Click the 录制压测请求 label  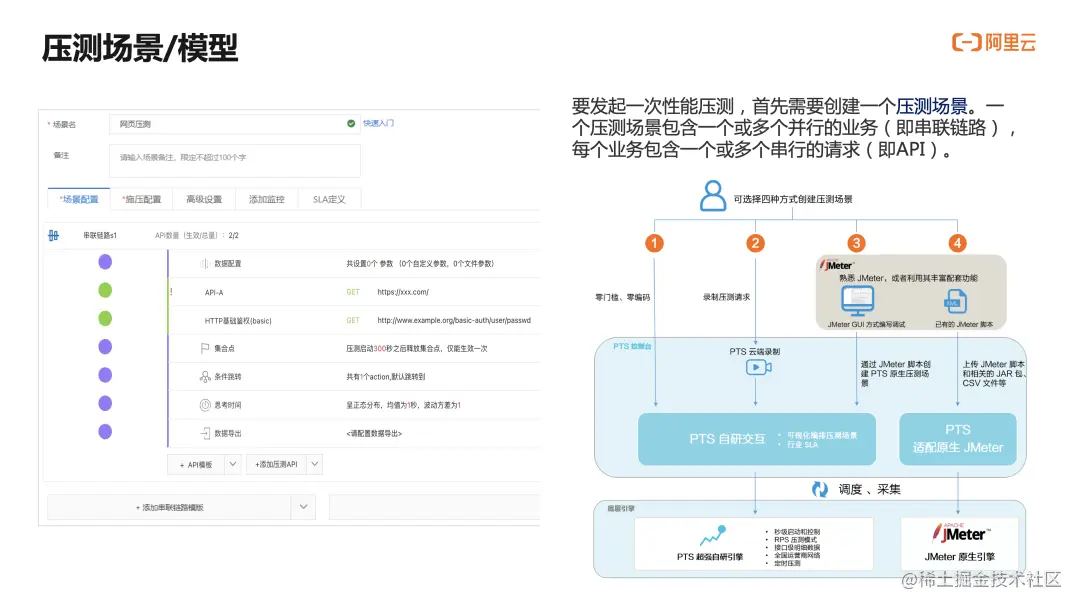pyautogui.click(x=726, y=297)
